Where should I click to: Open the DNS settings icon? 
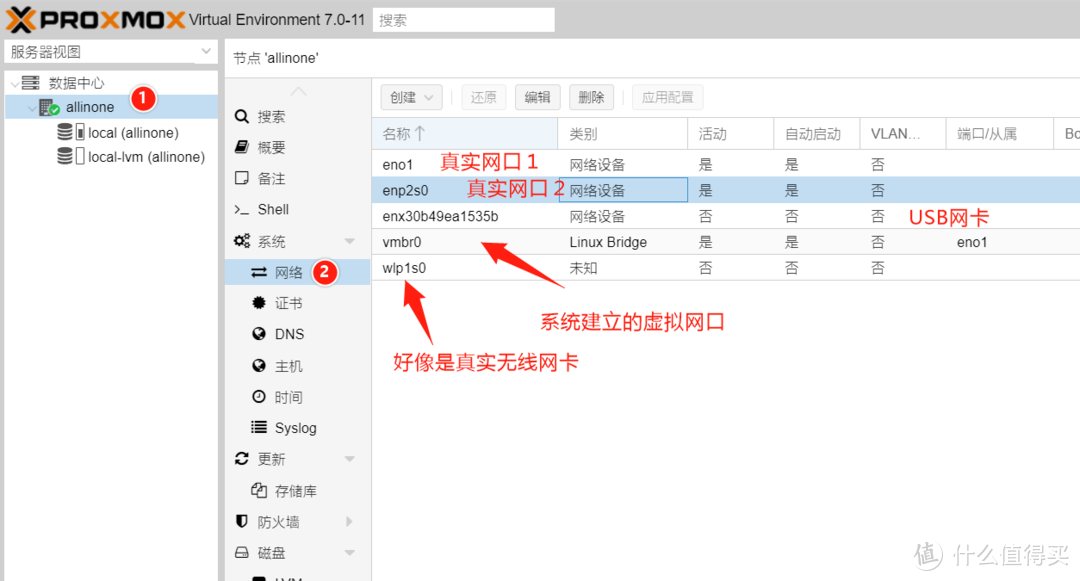[258, 334]
